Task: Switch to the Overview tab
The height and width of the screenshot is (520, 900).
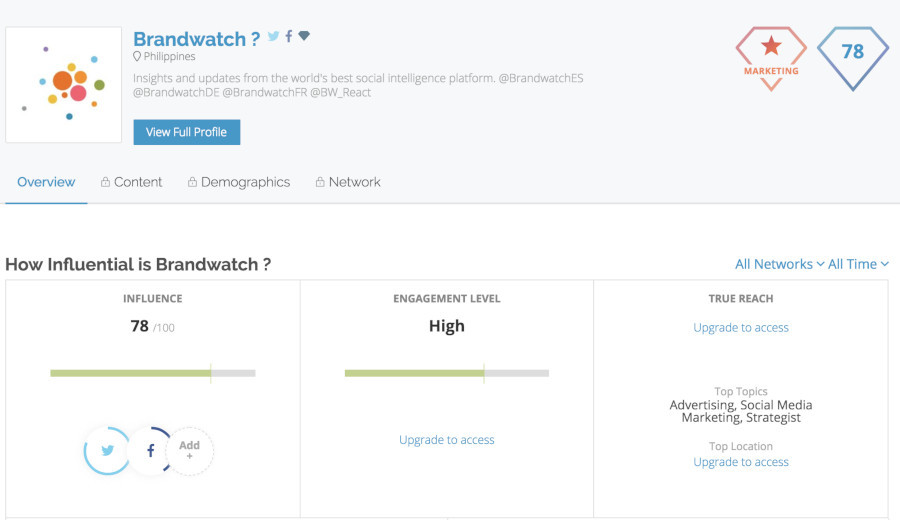Action: (46, 182)
